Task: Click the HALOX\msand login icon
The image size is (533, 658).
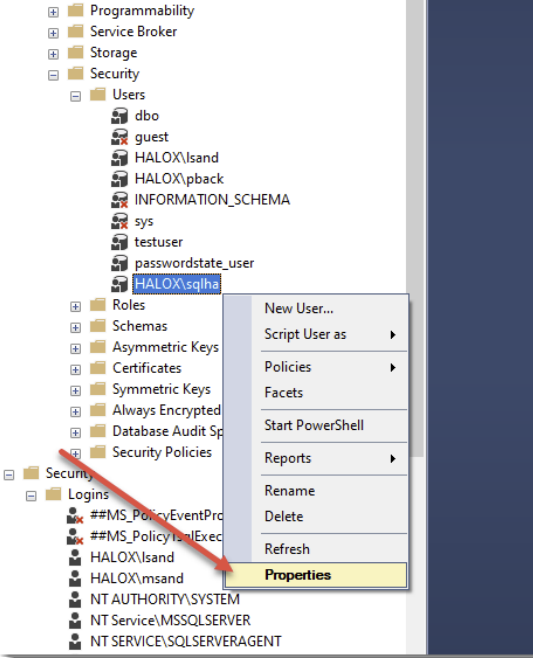Action: (x=75, y=579)
